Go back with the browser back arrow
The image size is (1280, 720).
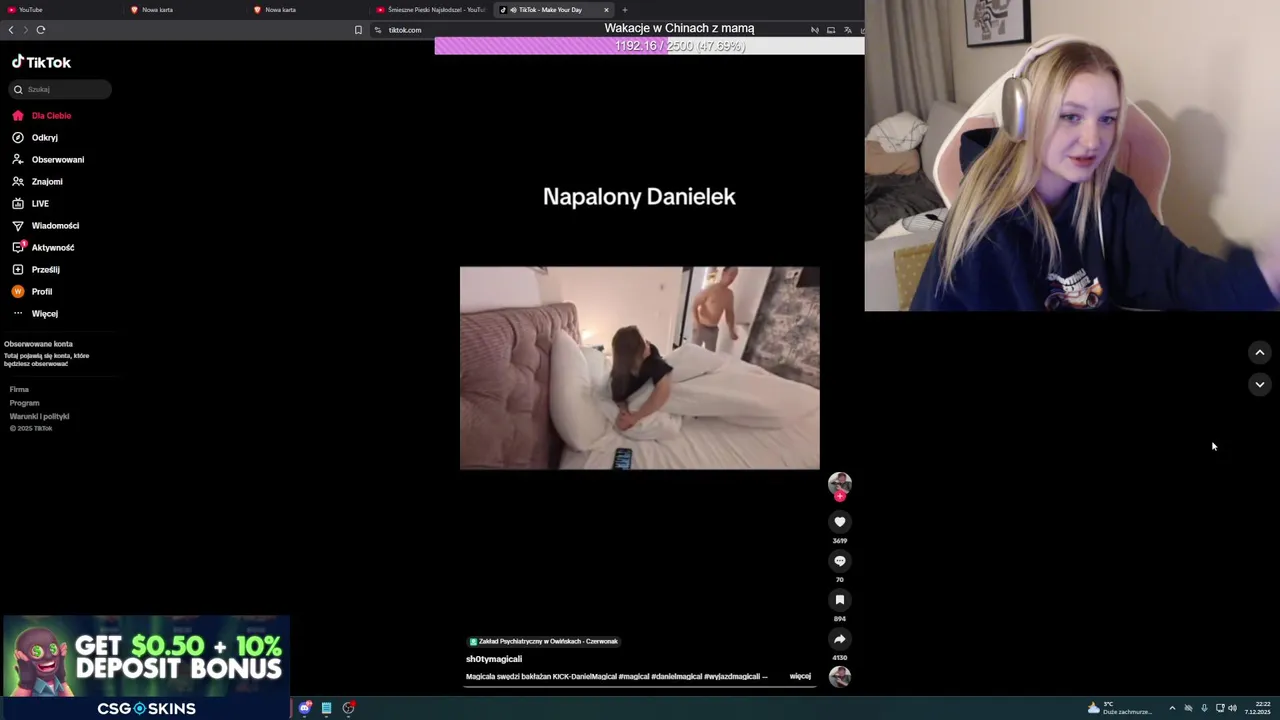(11, 30)
